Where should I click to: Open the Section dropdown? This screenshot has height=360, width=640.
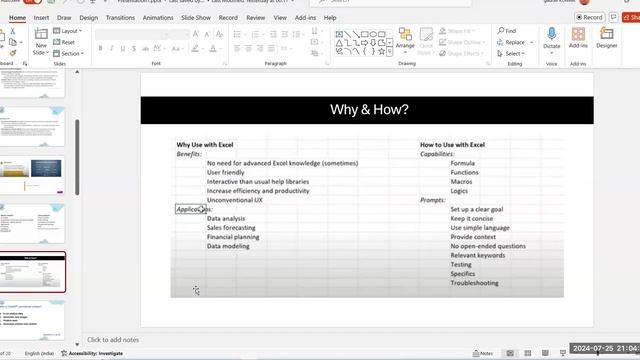pyautogui.click(x=68, y=53)
